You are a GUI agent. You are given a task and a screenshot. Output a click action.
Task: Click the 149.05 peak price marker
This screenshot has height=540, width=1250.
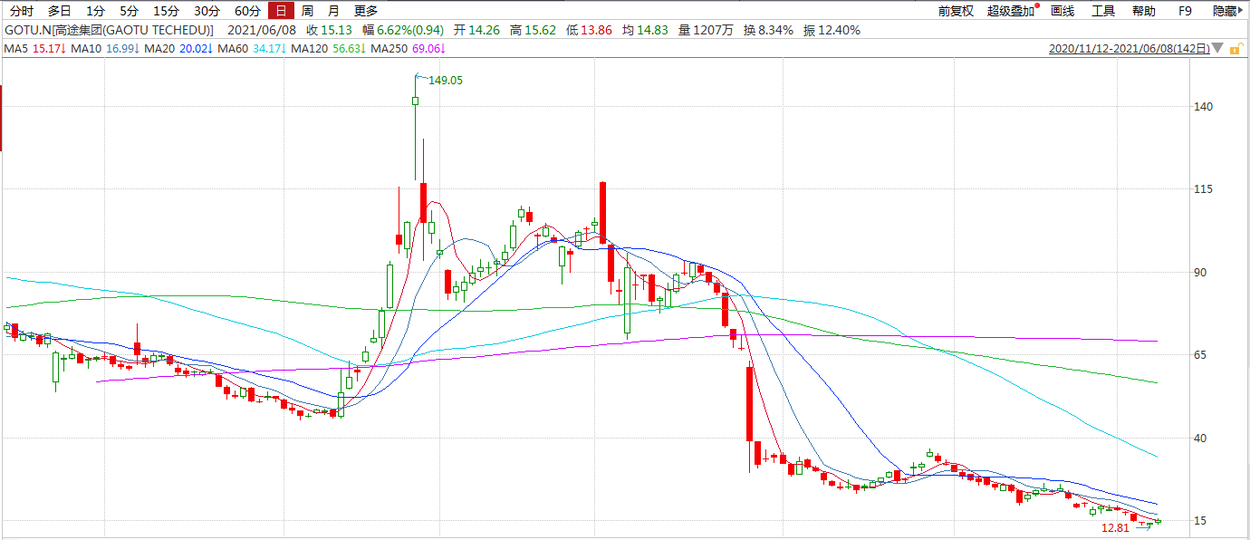[445, 80]
